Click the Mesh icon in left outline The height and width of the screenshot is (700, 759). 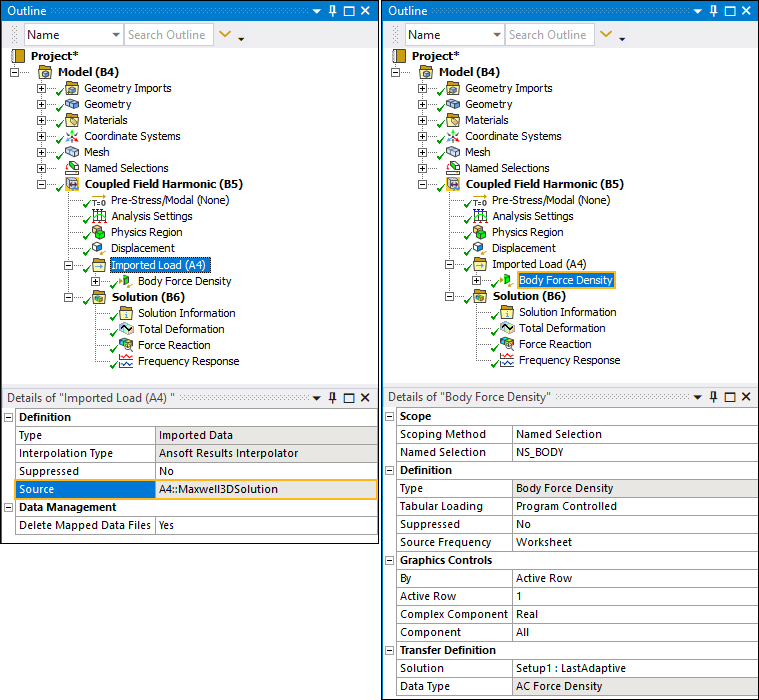point(72,152)
